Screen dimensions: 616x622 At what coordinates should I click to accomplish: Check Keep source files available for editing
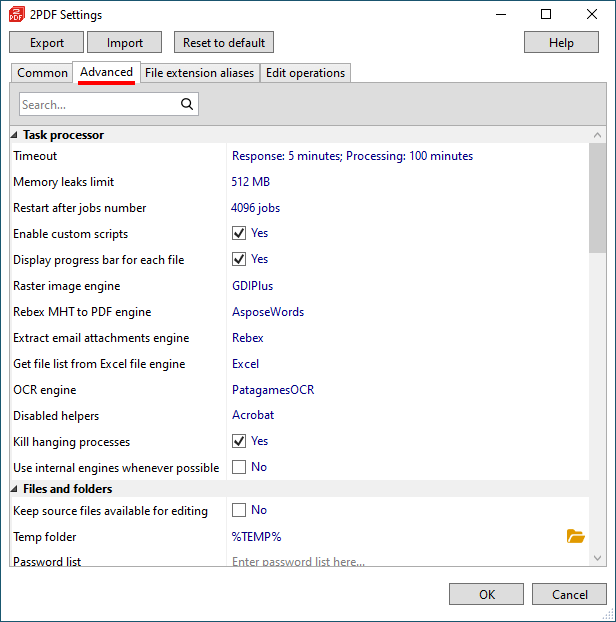point(239,510)
